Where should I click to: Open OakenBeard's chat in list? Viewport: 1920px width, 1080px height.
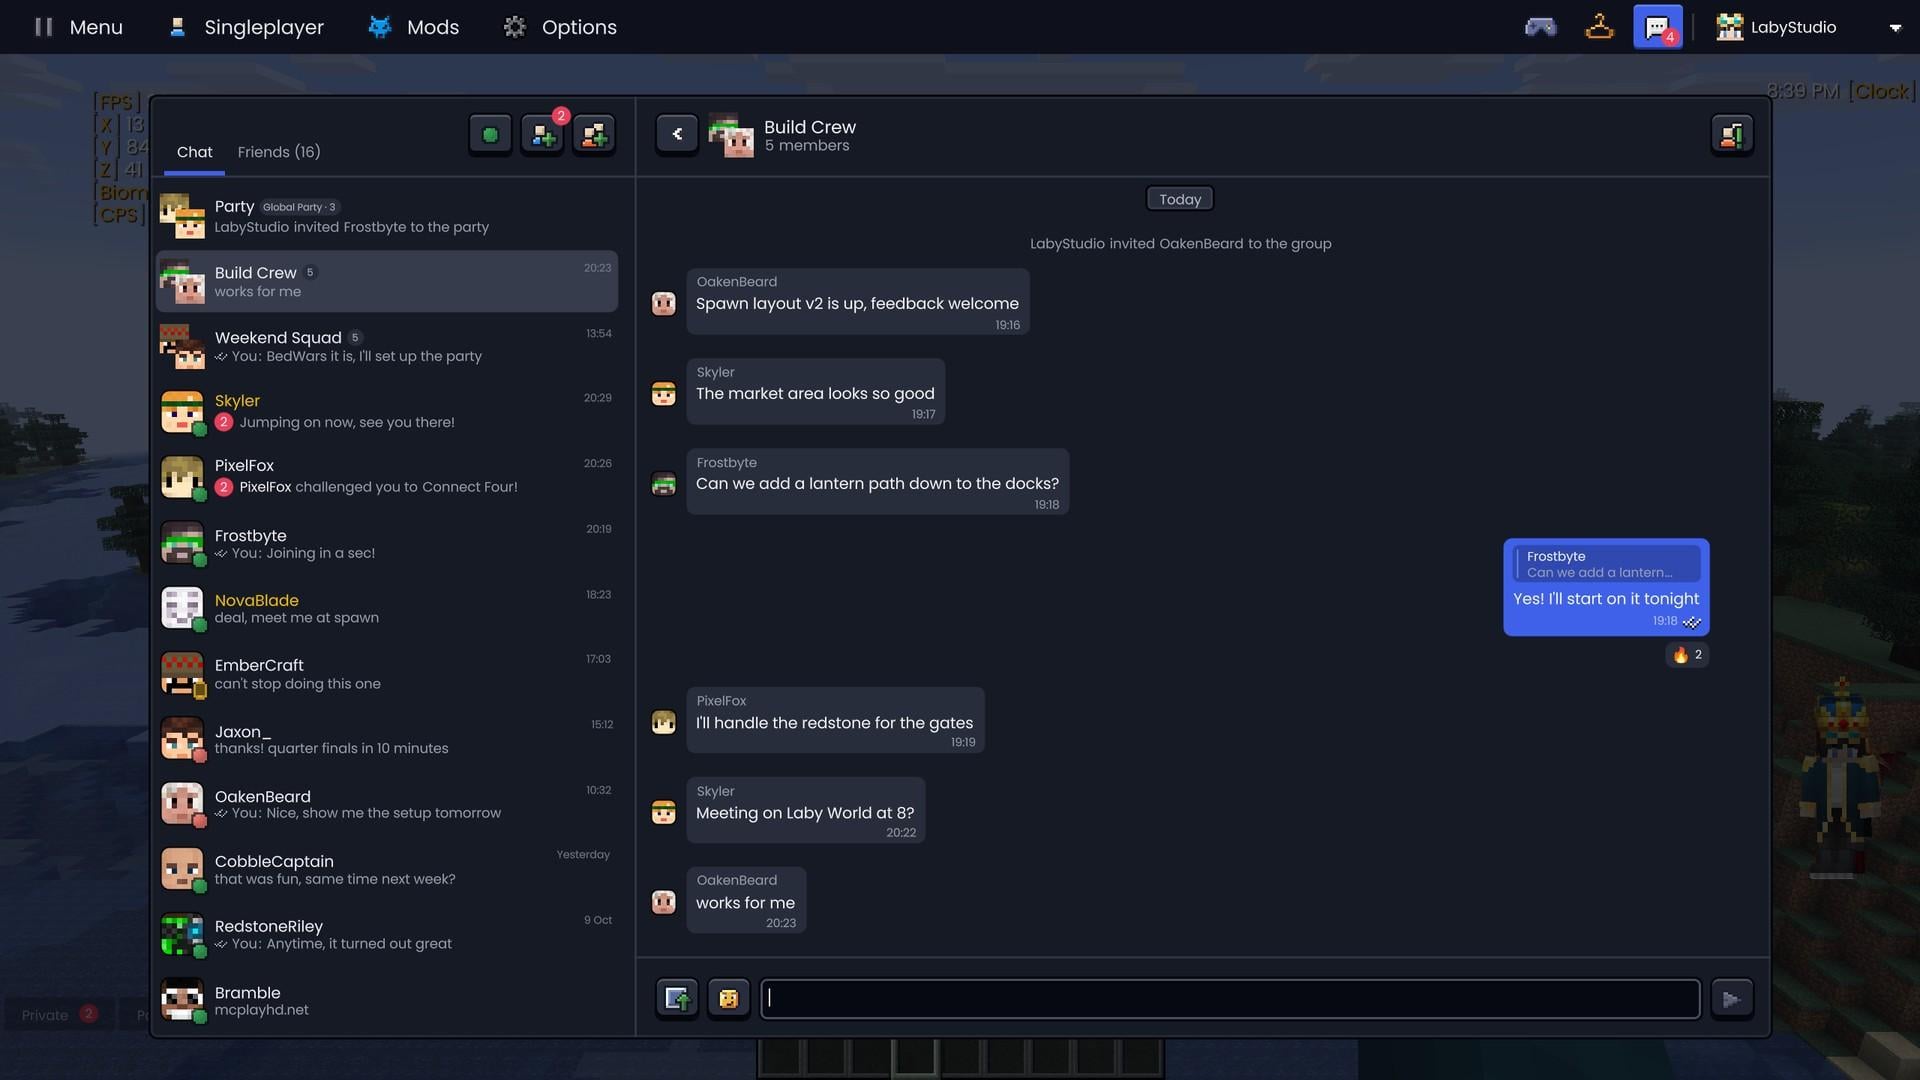coord(387,804)
